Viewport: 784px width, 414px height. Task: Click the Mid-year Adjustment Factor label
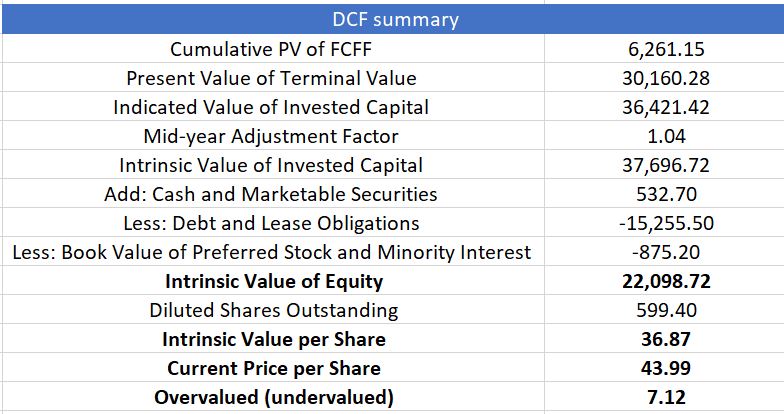270,136
